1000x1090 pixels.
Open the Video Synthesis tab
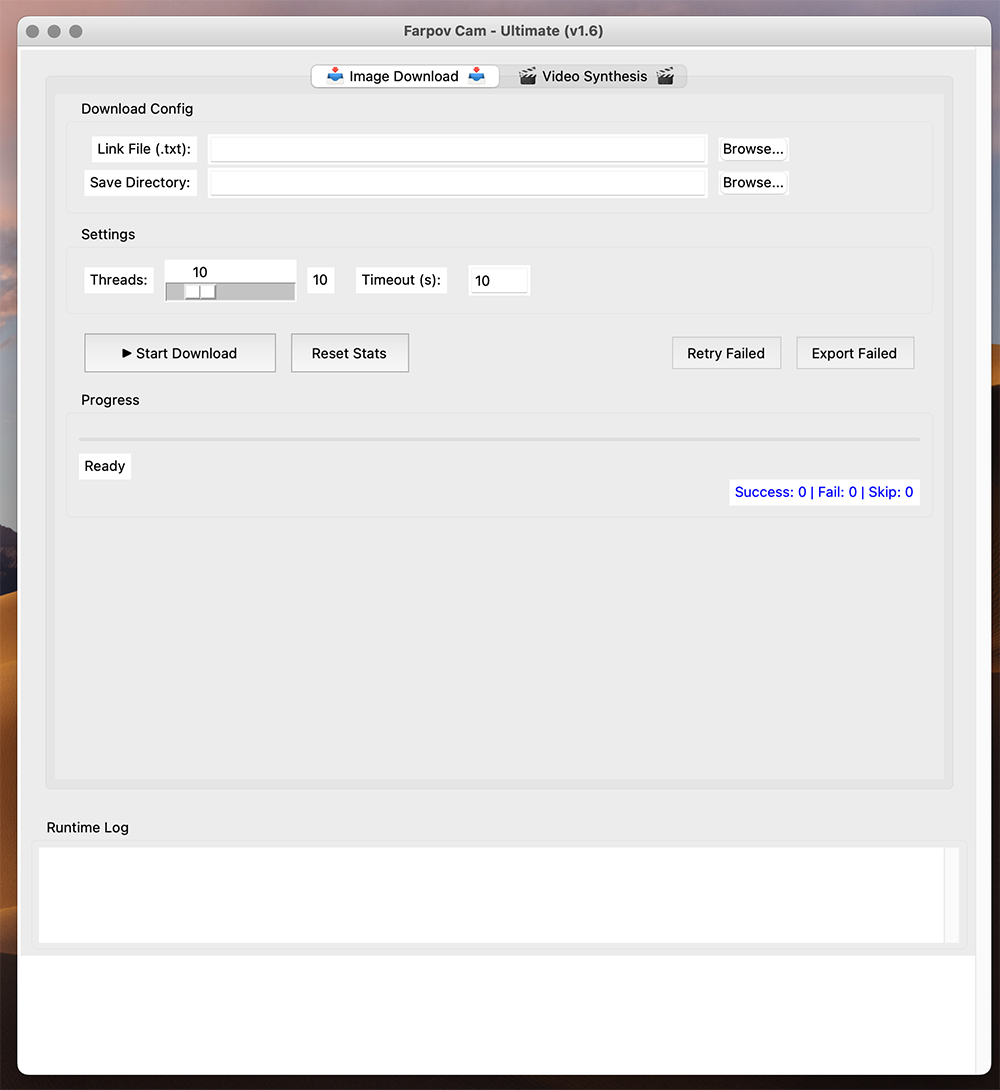[595, 76]
